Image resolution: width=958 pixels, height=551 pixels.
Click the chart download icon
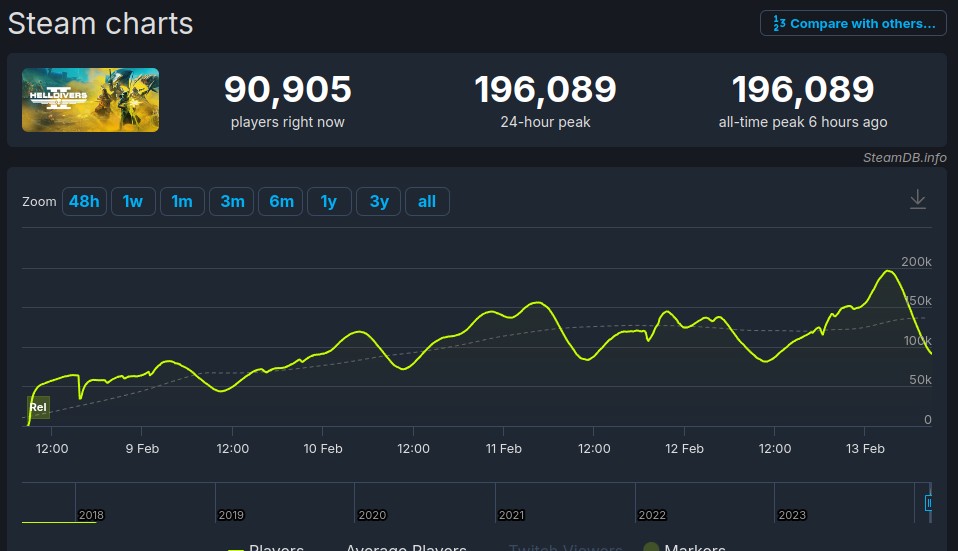(918, 200)
